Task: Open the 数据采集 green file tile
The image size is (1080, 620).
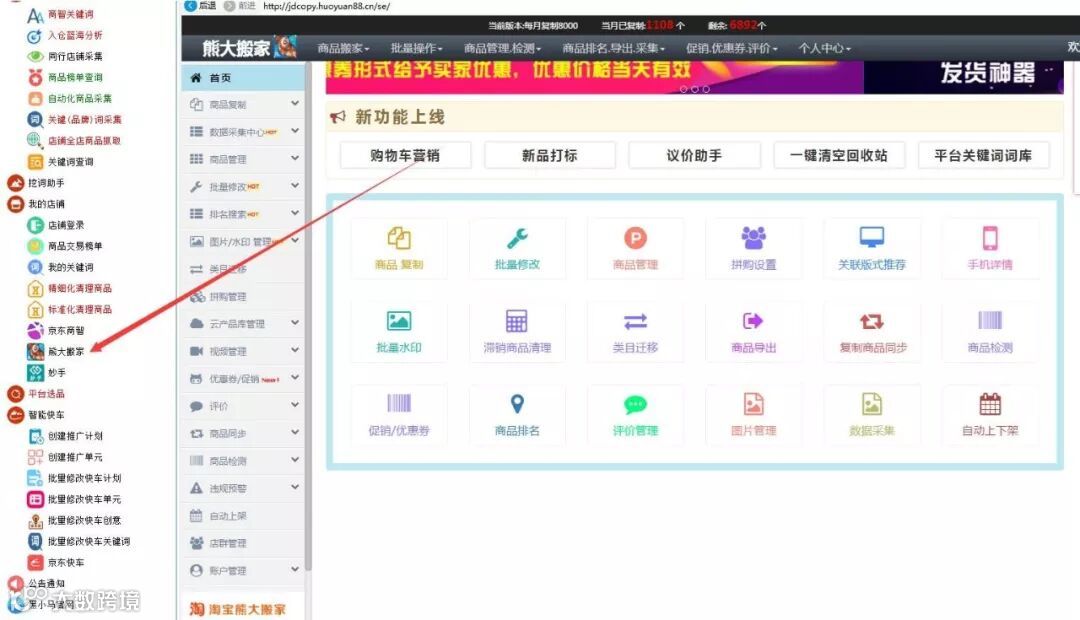Action: (x=871, y=414)
